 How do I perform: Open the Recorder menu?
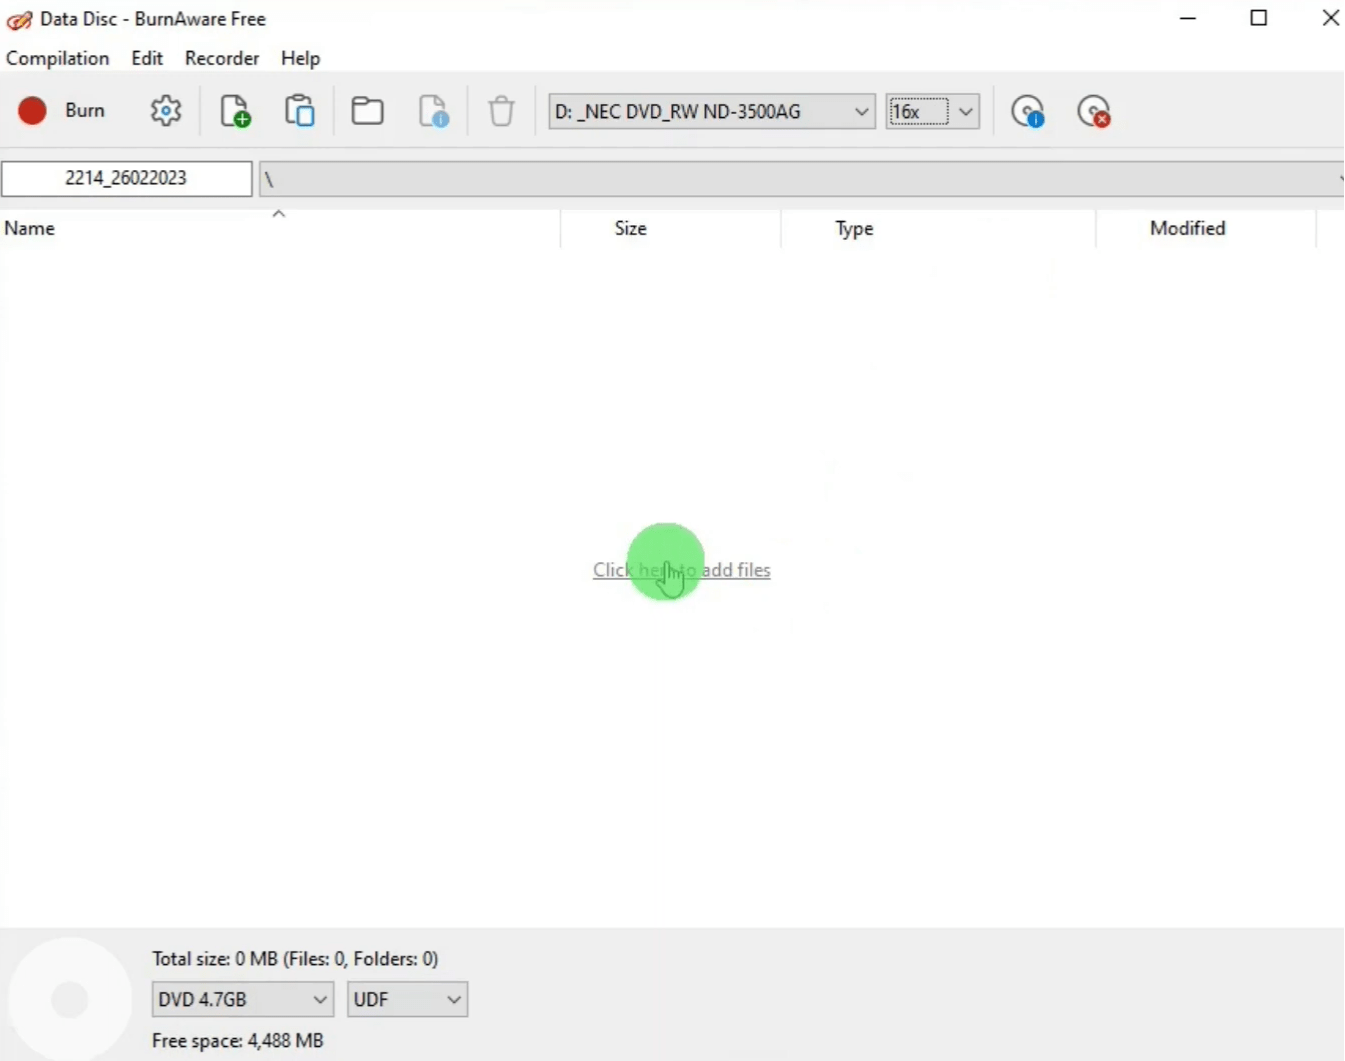click(222, 58)
